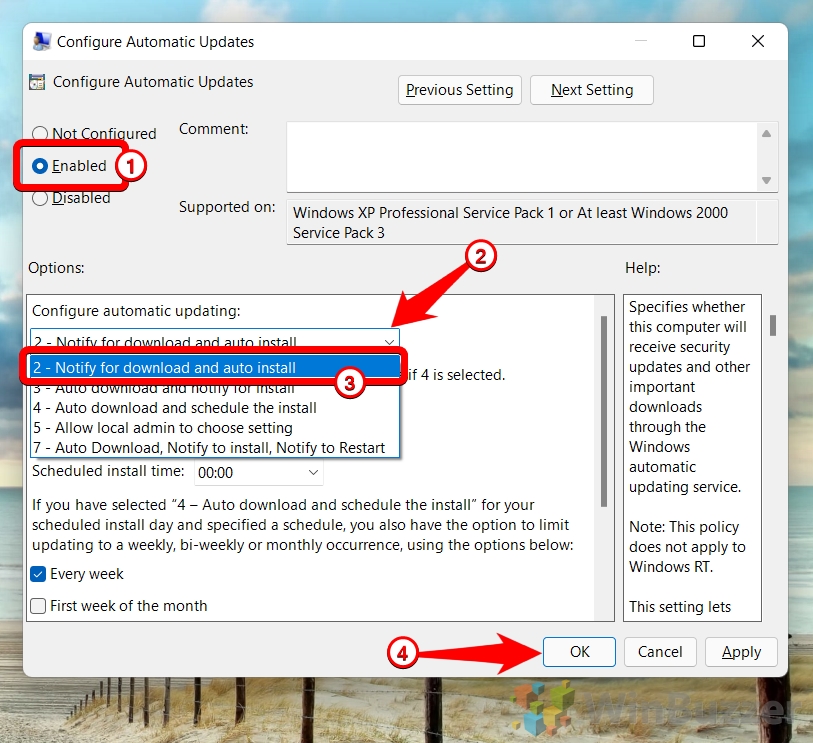Image resolution: width=813 pixels, height=743 pixels.
Task: Open the Scheduled install time 00:00 dropdown
Action: 259,473
